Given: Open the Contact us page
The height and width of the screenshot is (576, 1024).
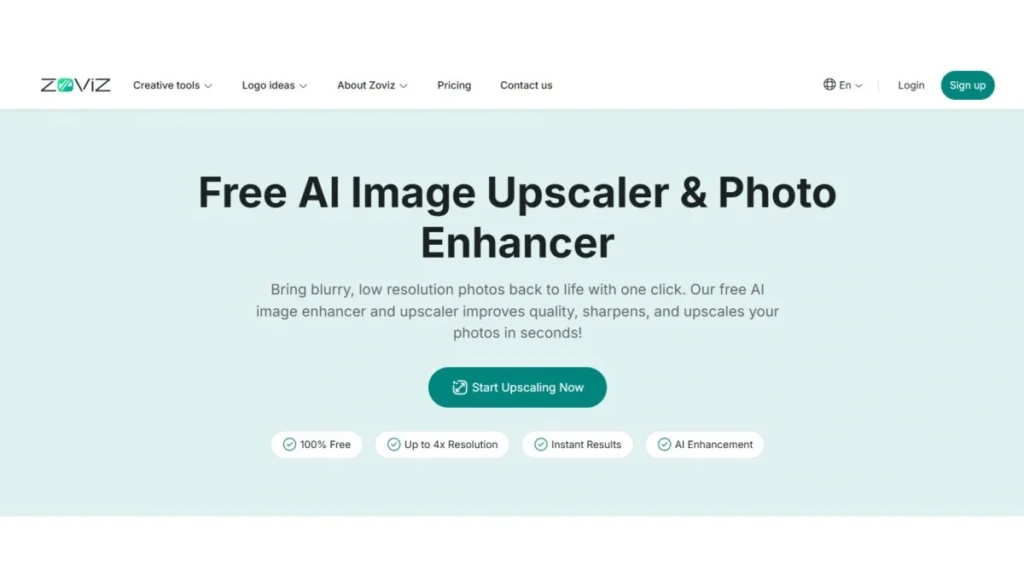Looking at the screenshot, I should [x=526, y=85].
